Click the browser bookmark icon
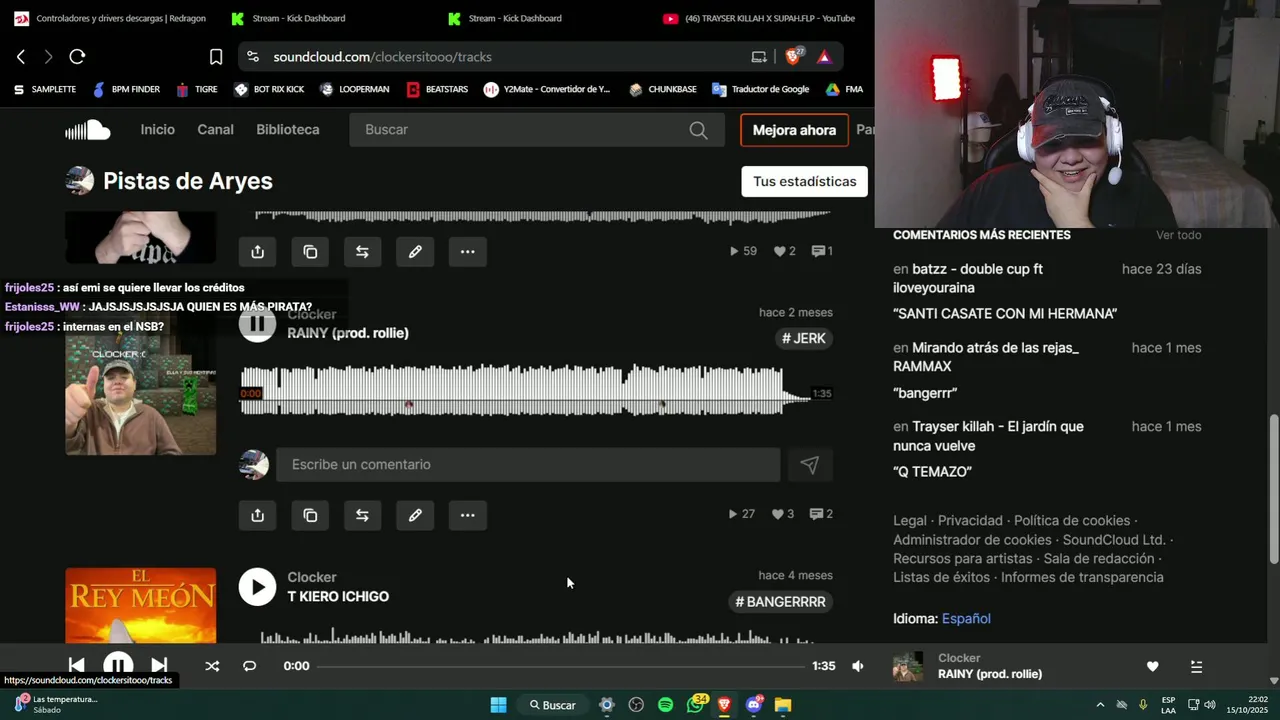This screenshot has width=1280, height=720. click(x=216, y=57)
